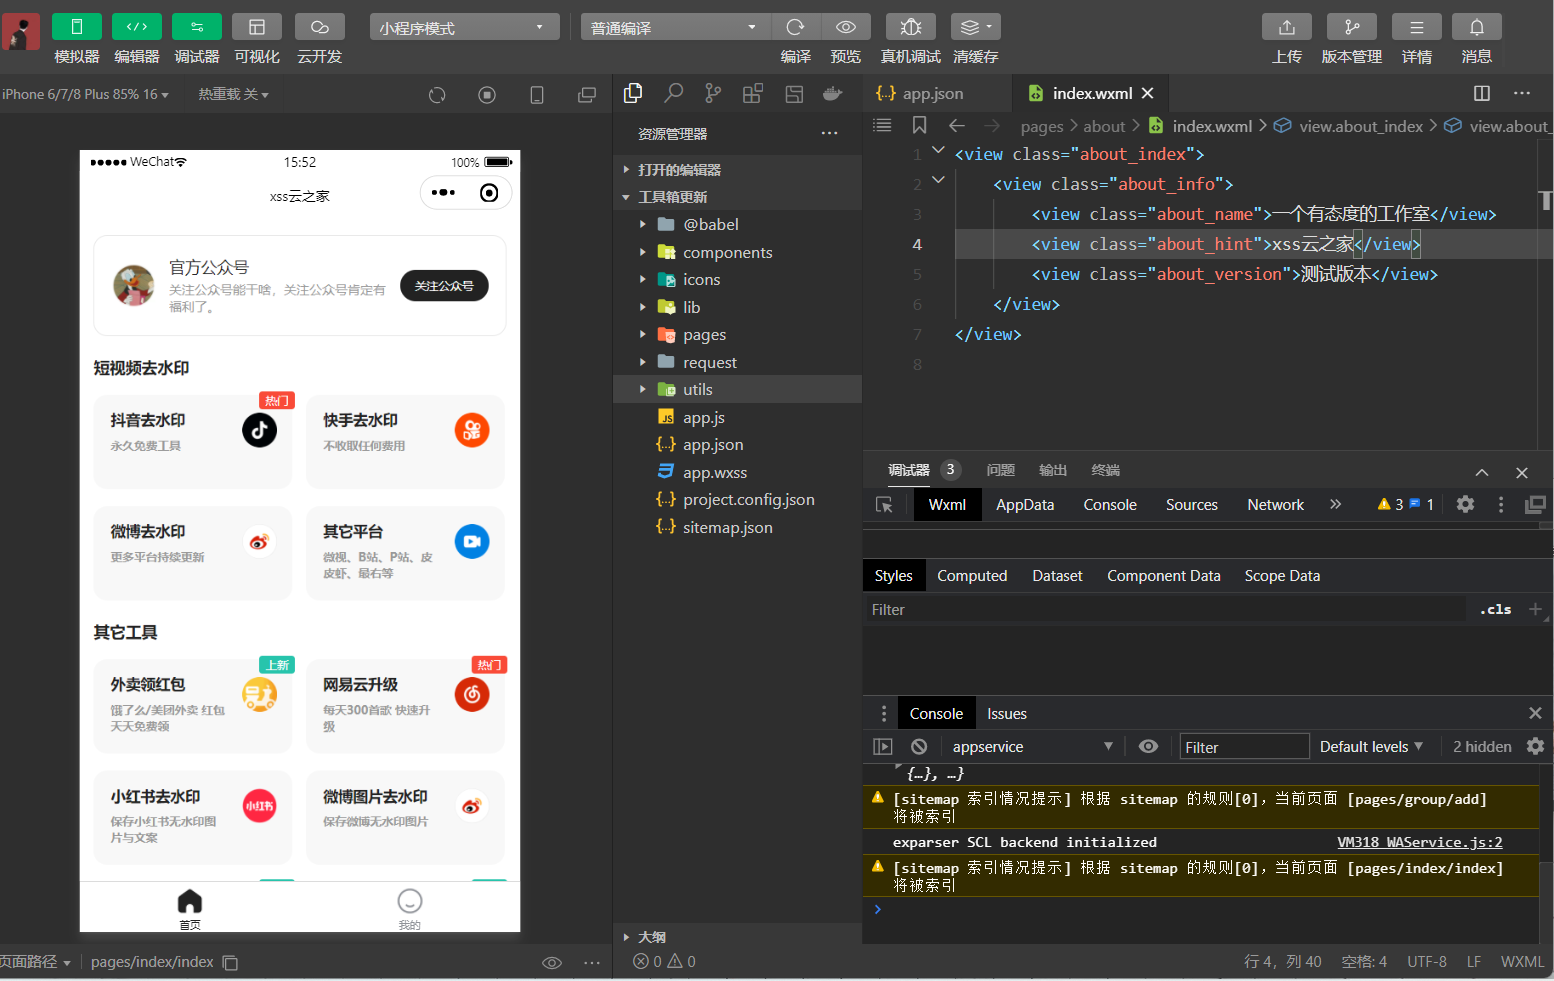Open the Docker whale sidebar icon
Screen dimensions: 1554x981
coord(832,93)
